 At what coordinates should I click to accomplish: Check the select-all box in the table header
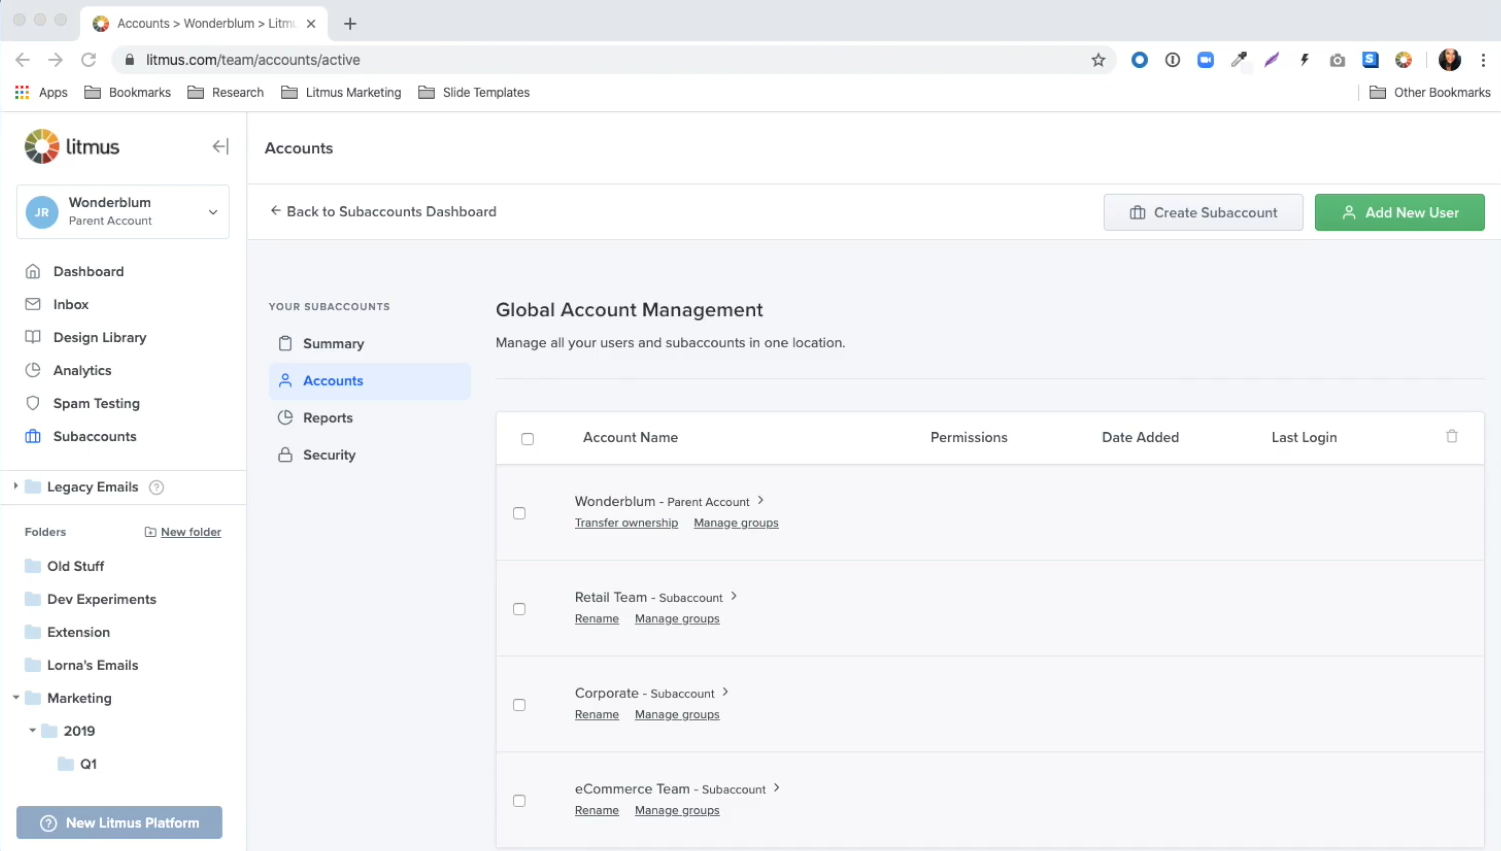click(528, 438)
